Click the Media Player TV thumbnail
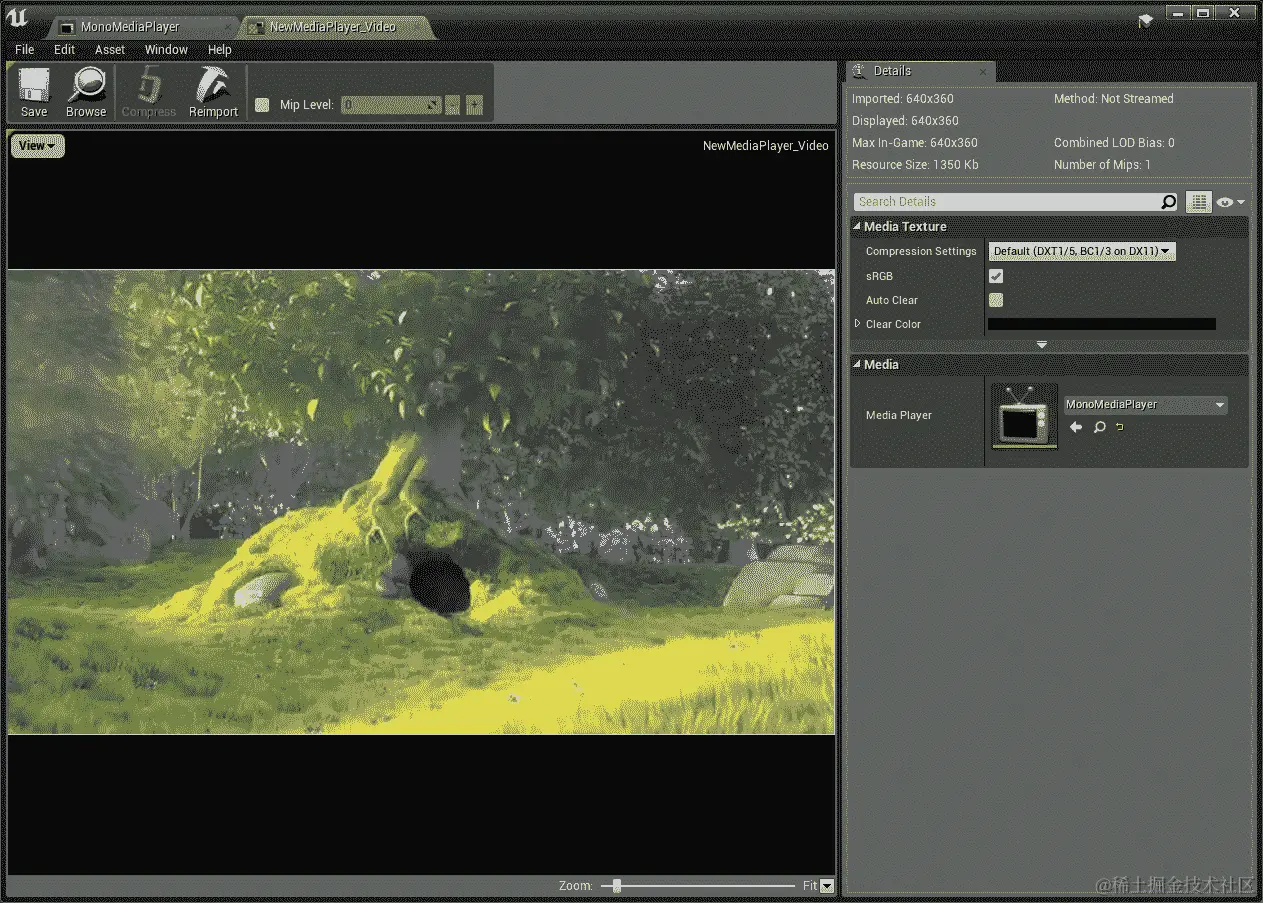 (1025, 416)
